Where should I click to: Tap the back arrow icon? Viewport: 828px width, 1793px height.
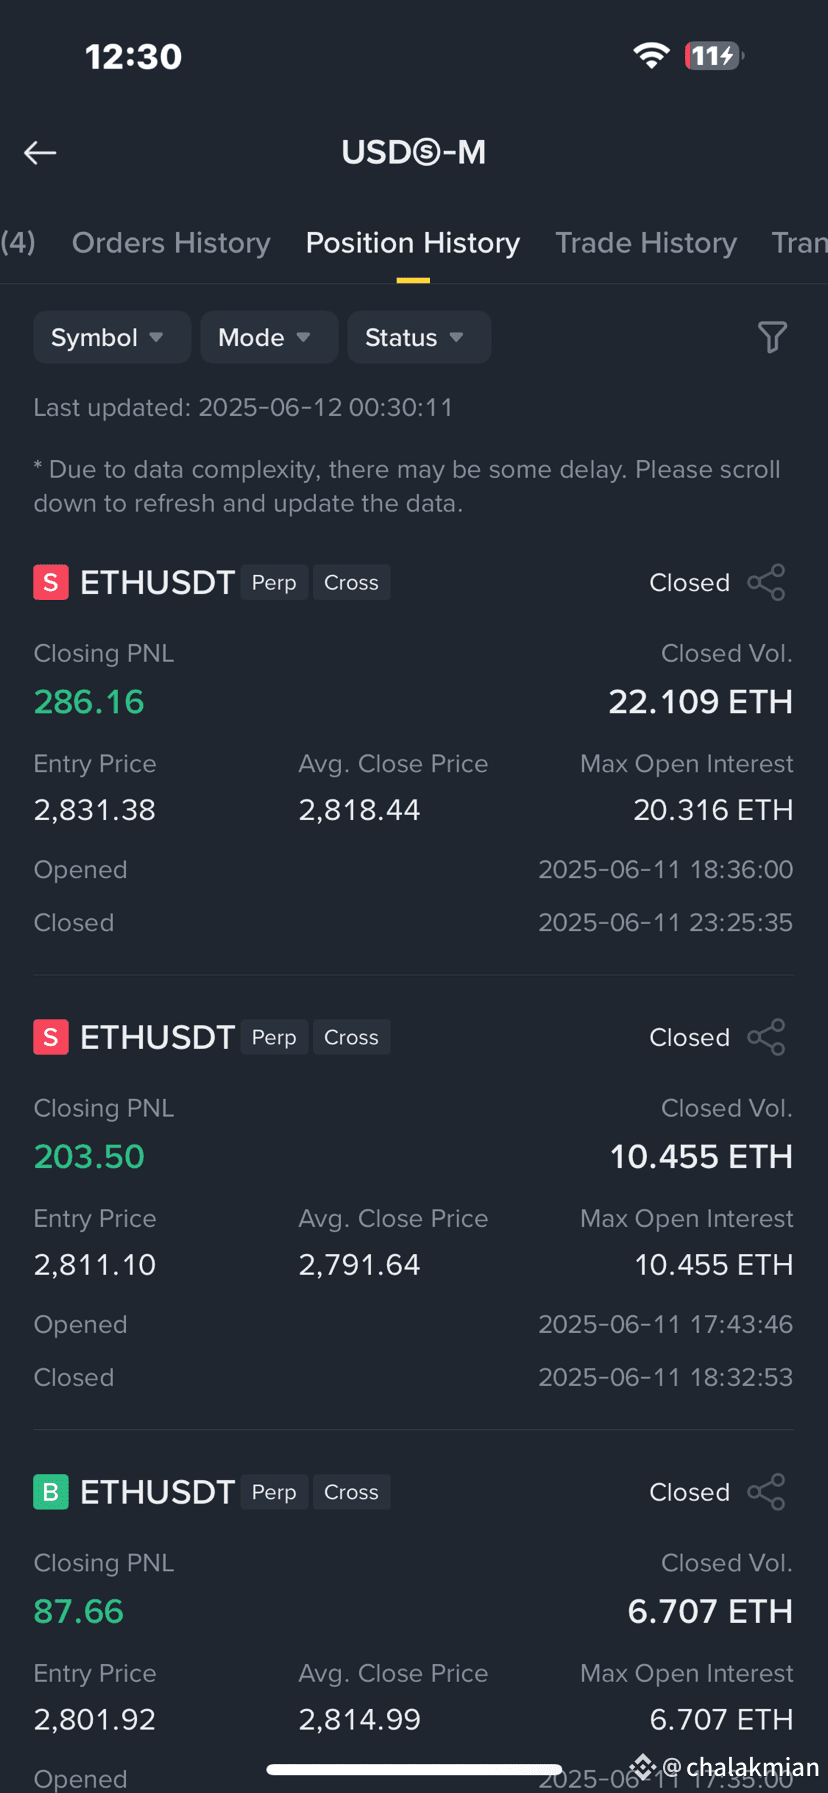[x=40, y=152]
